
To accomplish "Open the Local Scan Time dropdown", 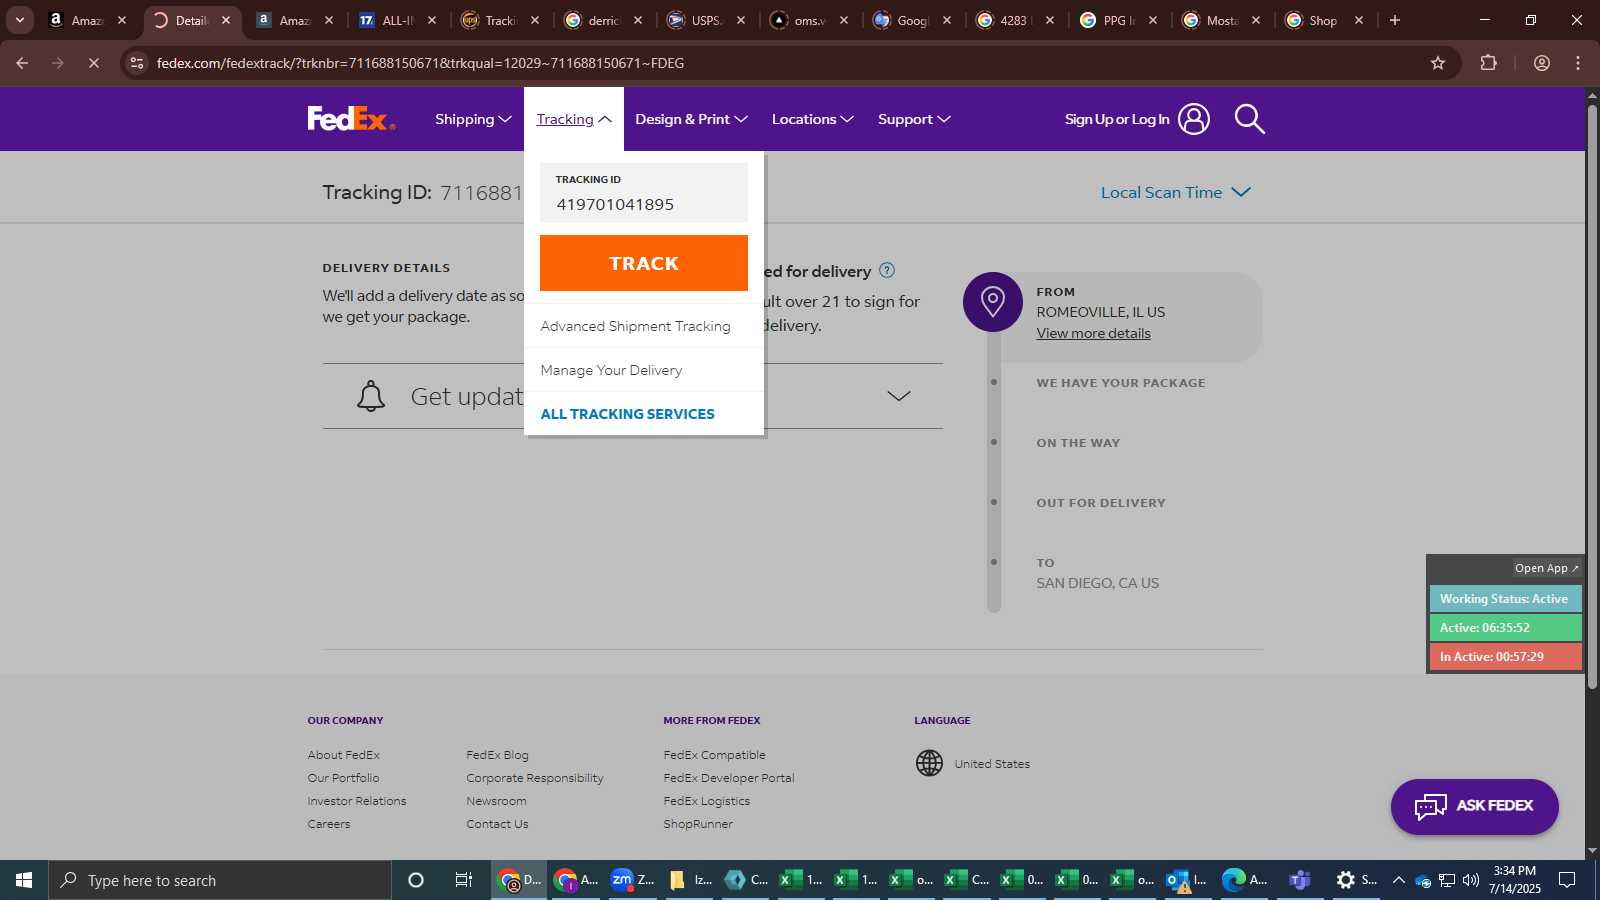I will tap(1175, 192).
